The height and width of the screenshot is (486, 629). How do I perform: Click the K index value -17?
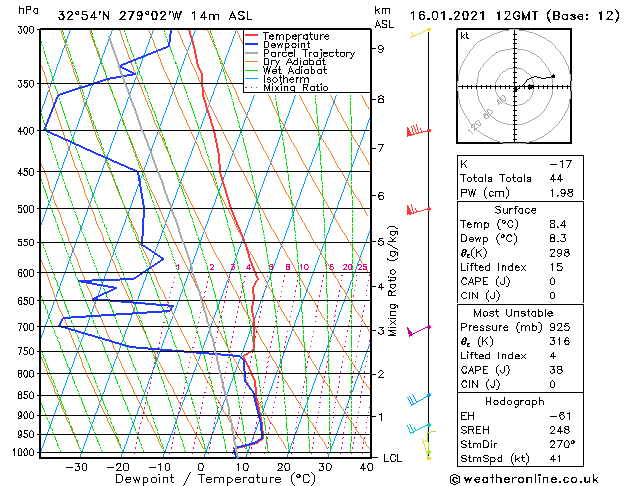(x=560, y=164)
